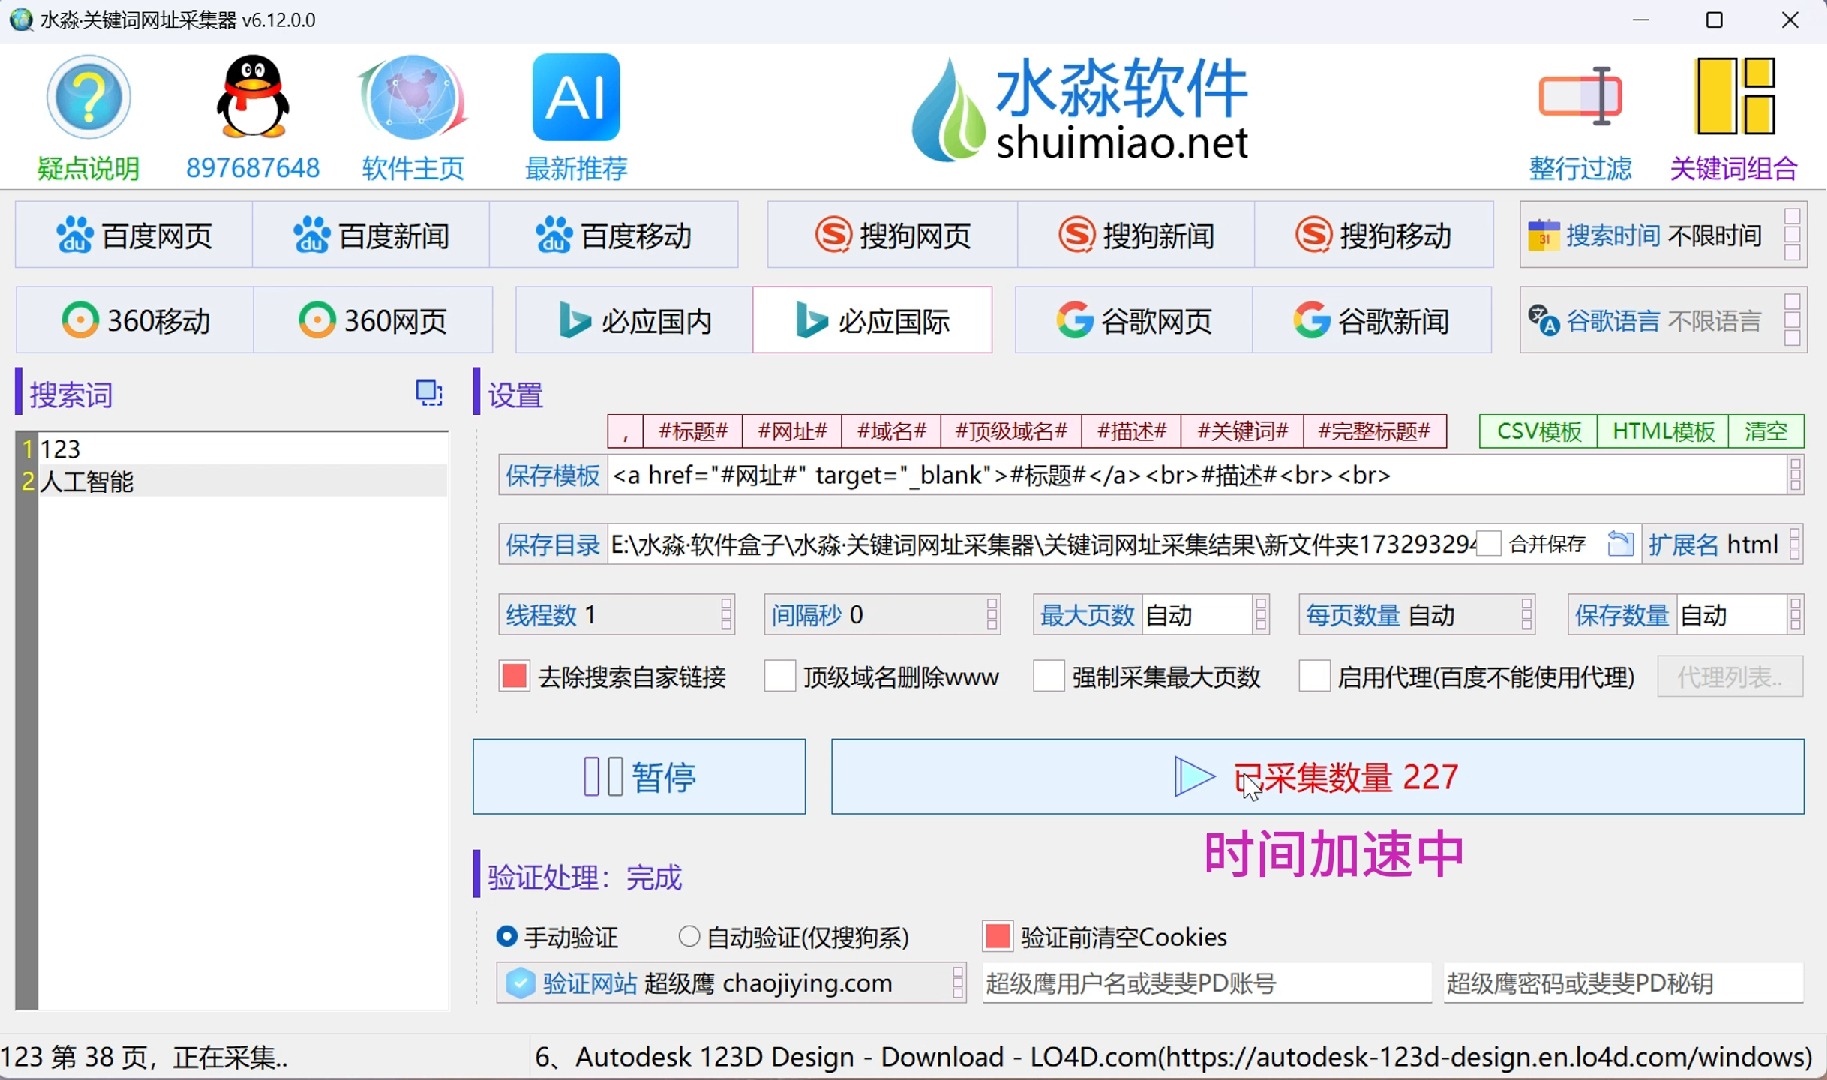This screenshot has width=1827, height=1080.
Task: Enable the 强制采集最大页数 checkbox
Action: tap(1048, 677)
